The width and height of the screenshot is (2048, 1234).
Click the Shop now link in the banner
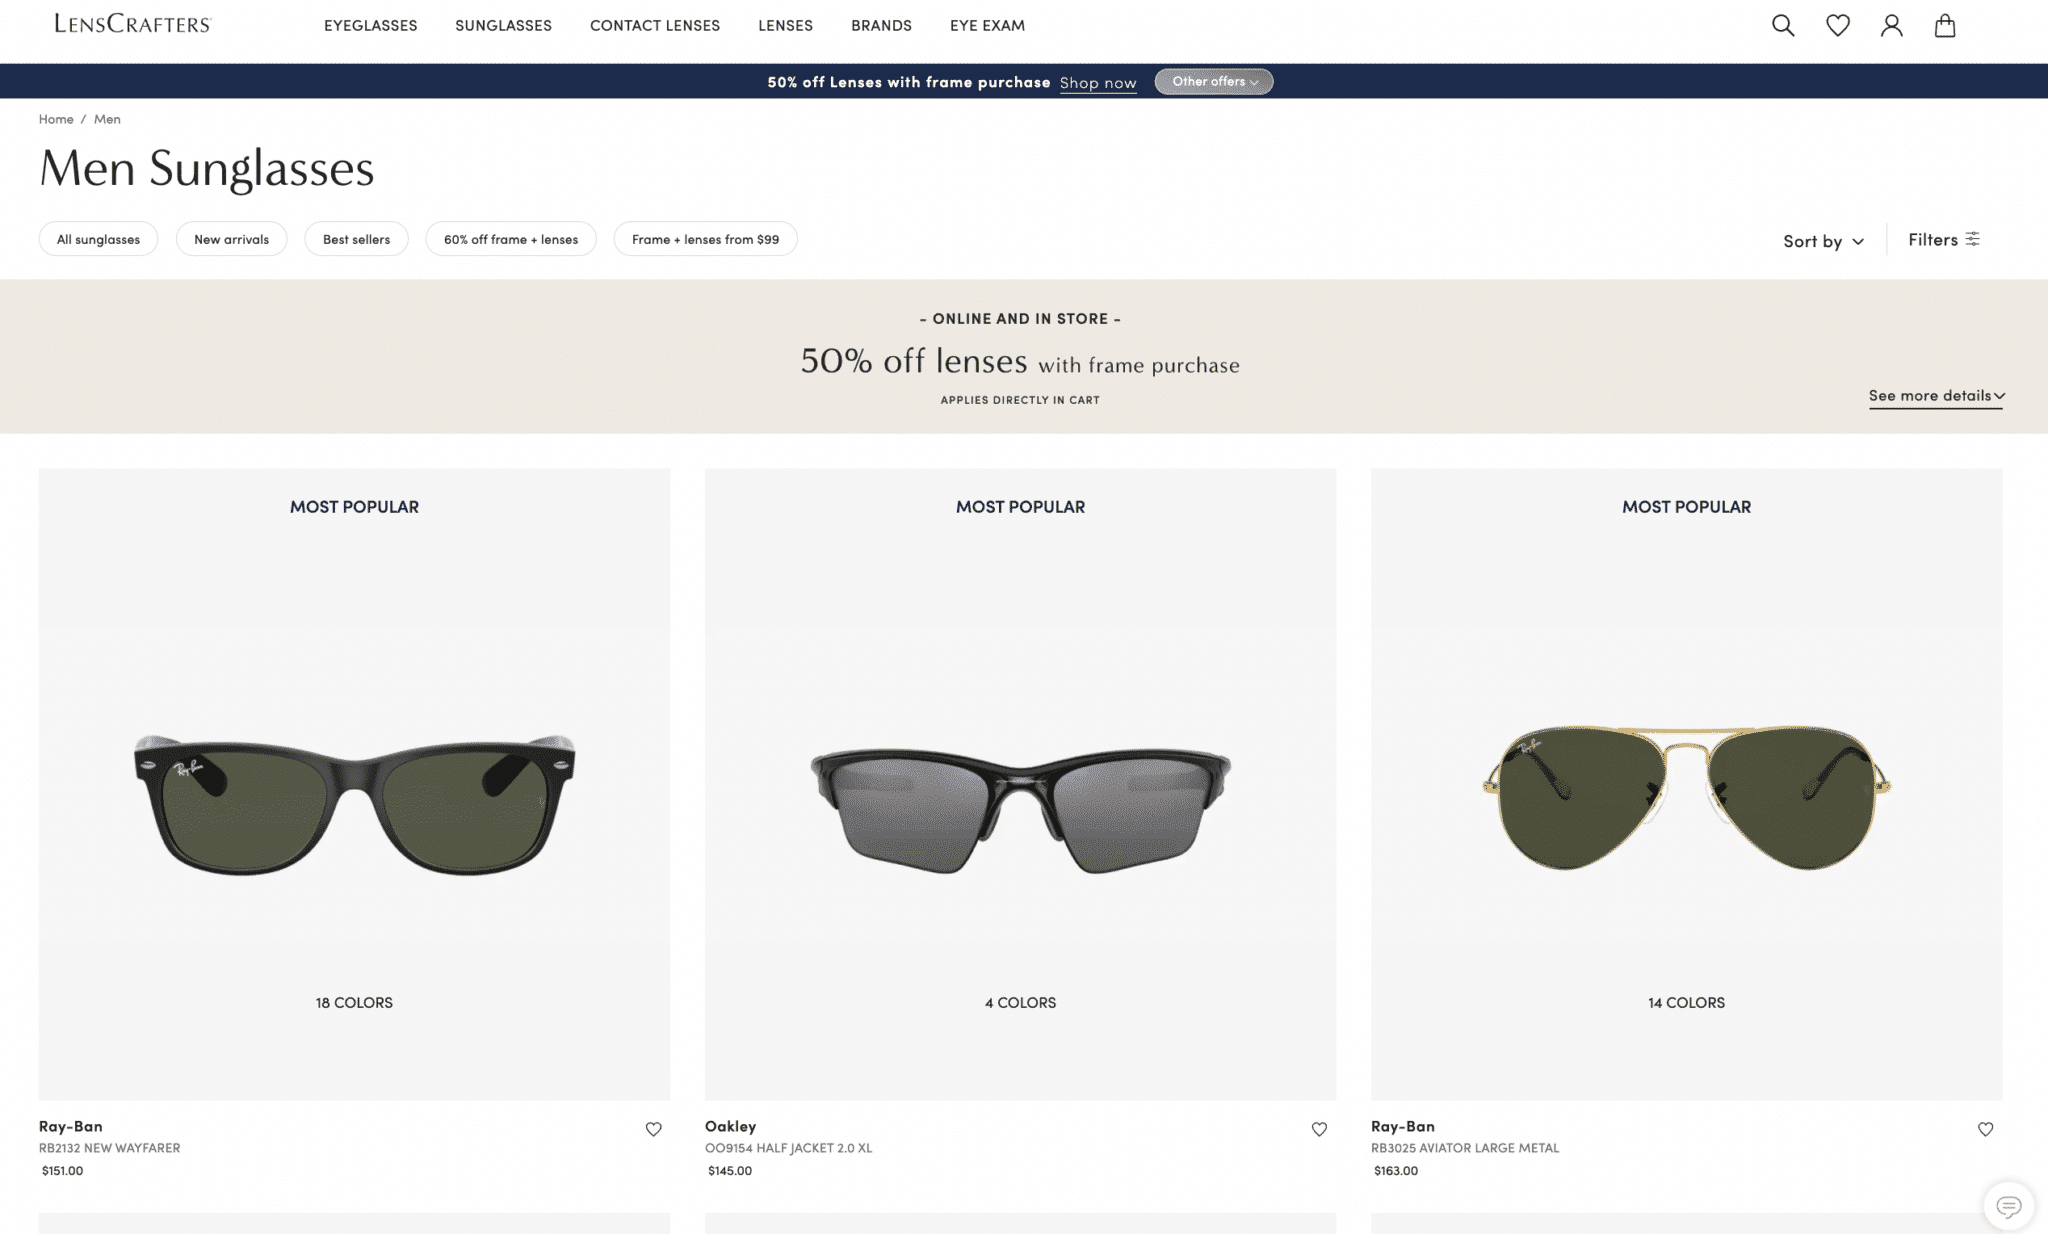1097,82
